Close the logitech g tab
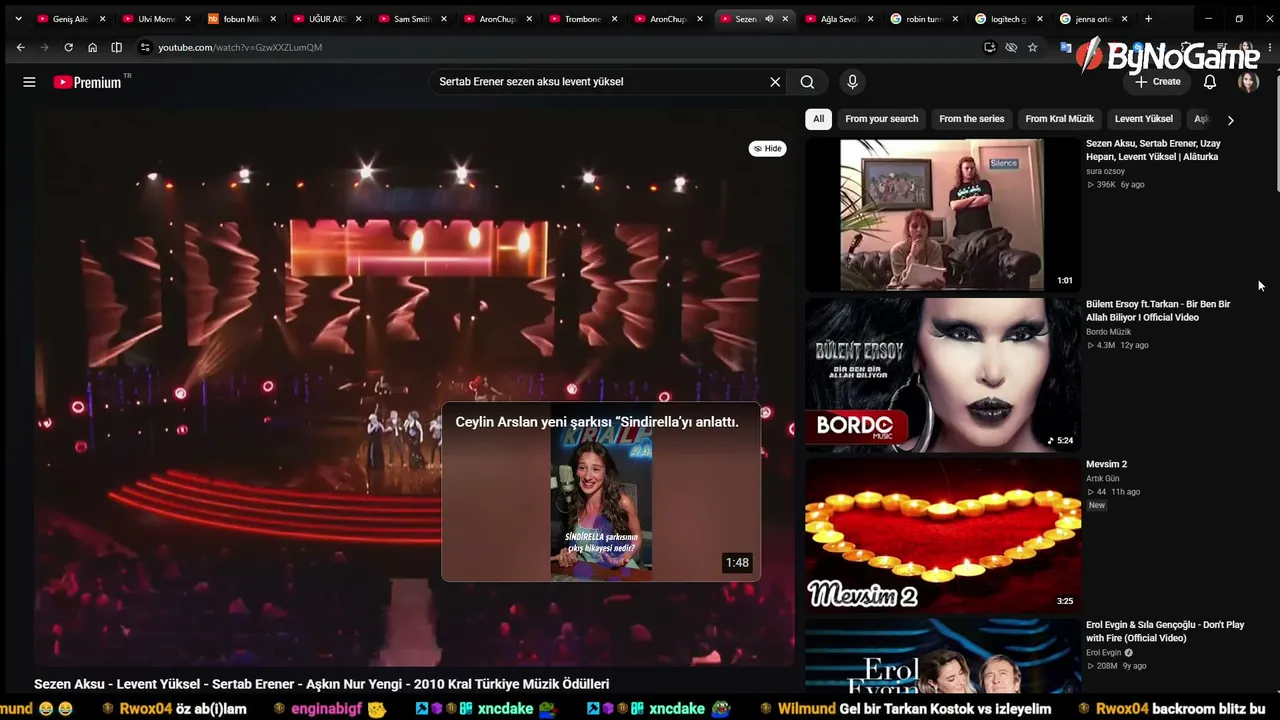Screen dimensions: 1280x720 pyautogui.click(x=1041, y=19)
